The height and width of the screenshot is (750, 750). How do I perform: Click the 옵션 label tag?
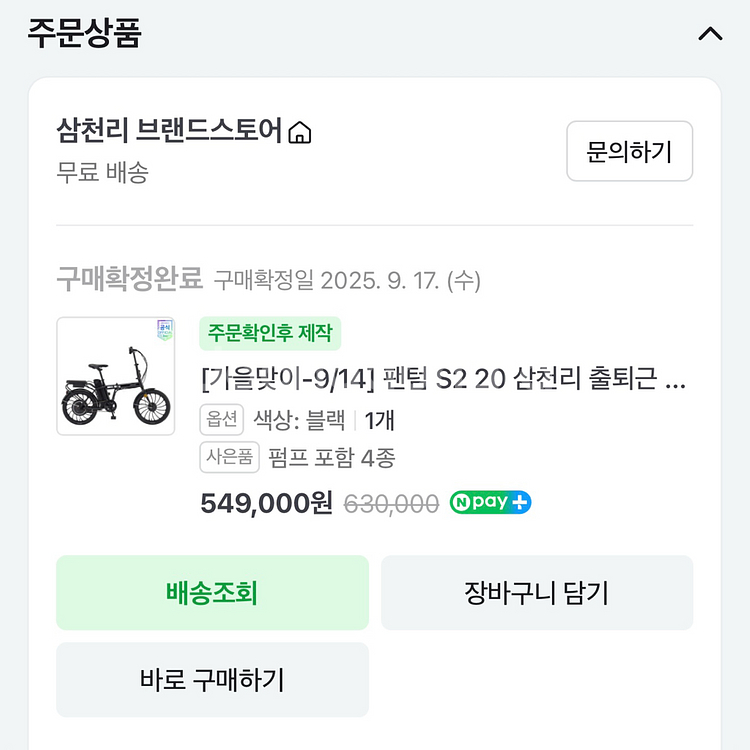tap(222, 420)
